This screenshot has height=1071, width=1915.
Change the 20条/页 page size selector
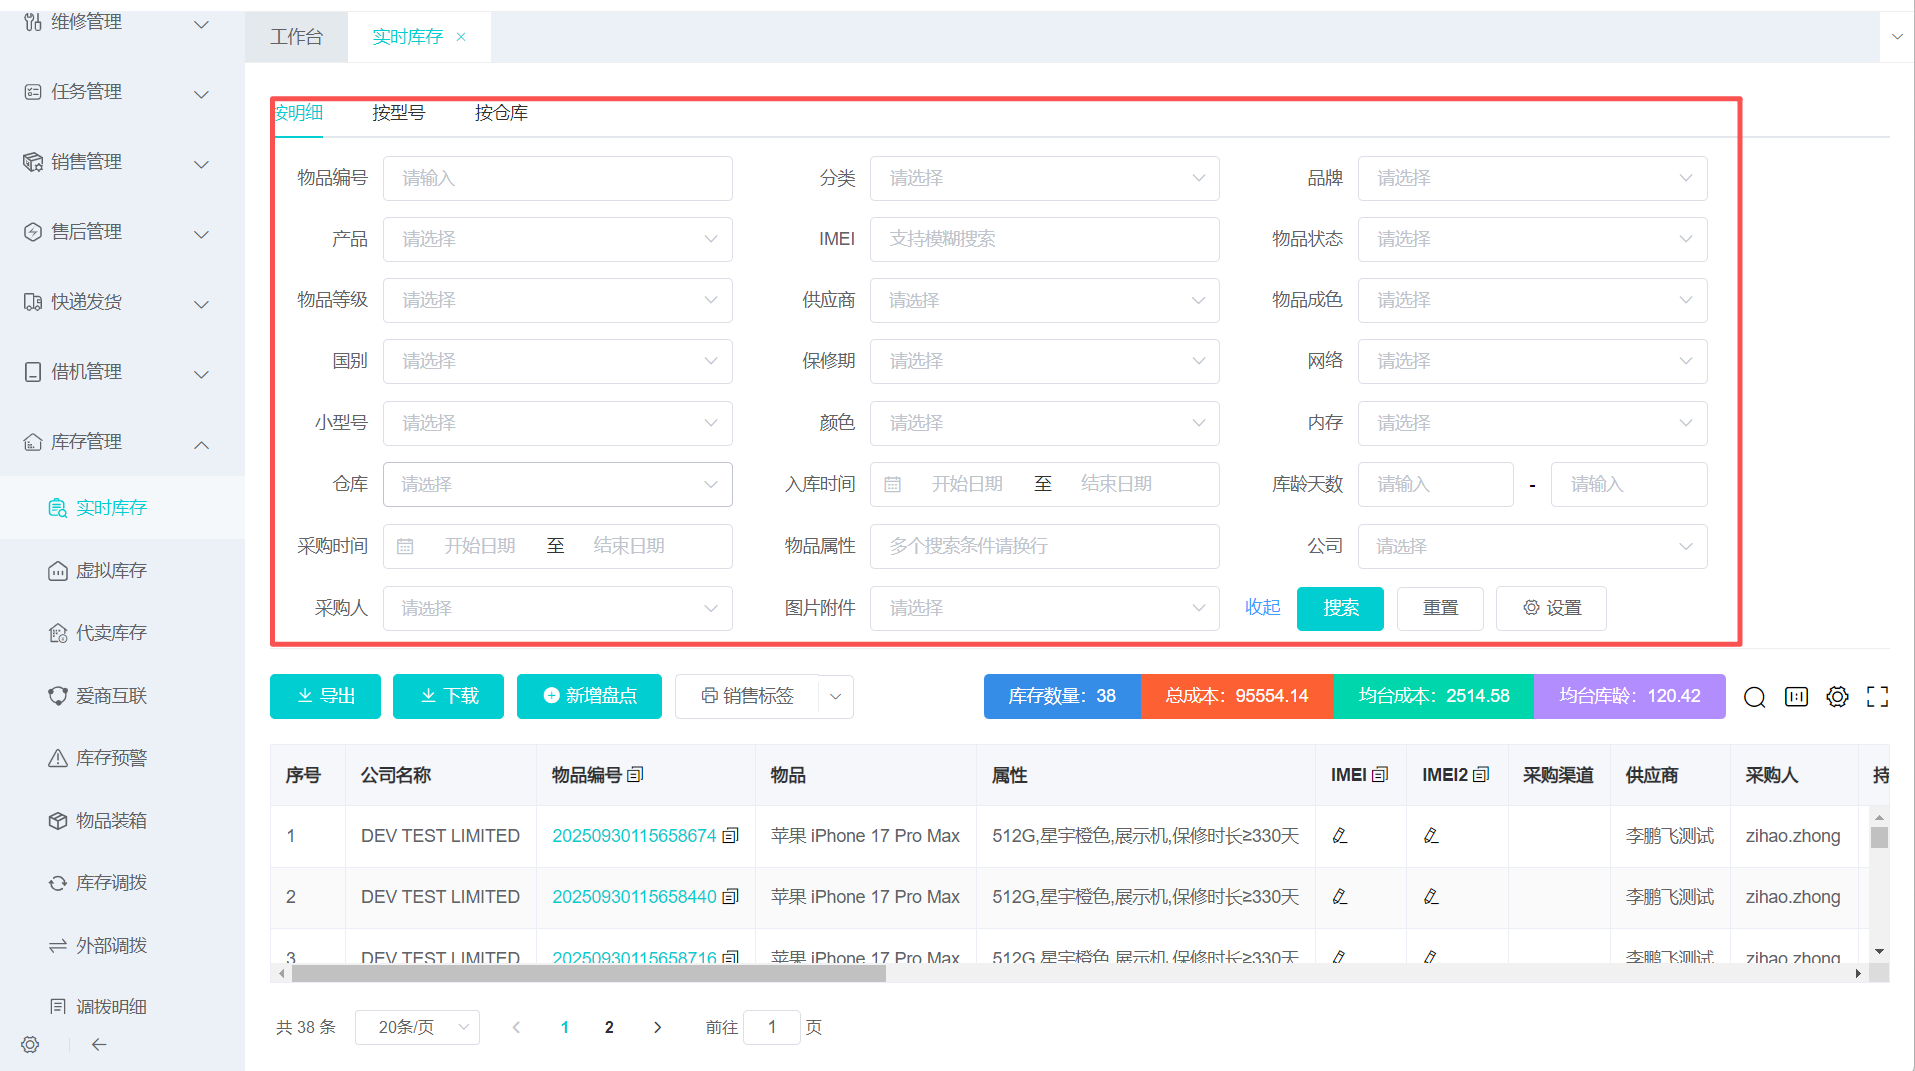coord(417,1027)
